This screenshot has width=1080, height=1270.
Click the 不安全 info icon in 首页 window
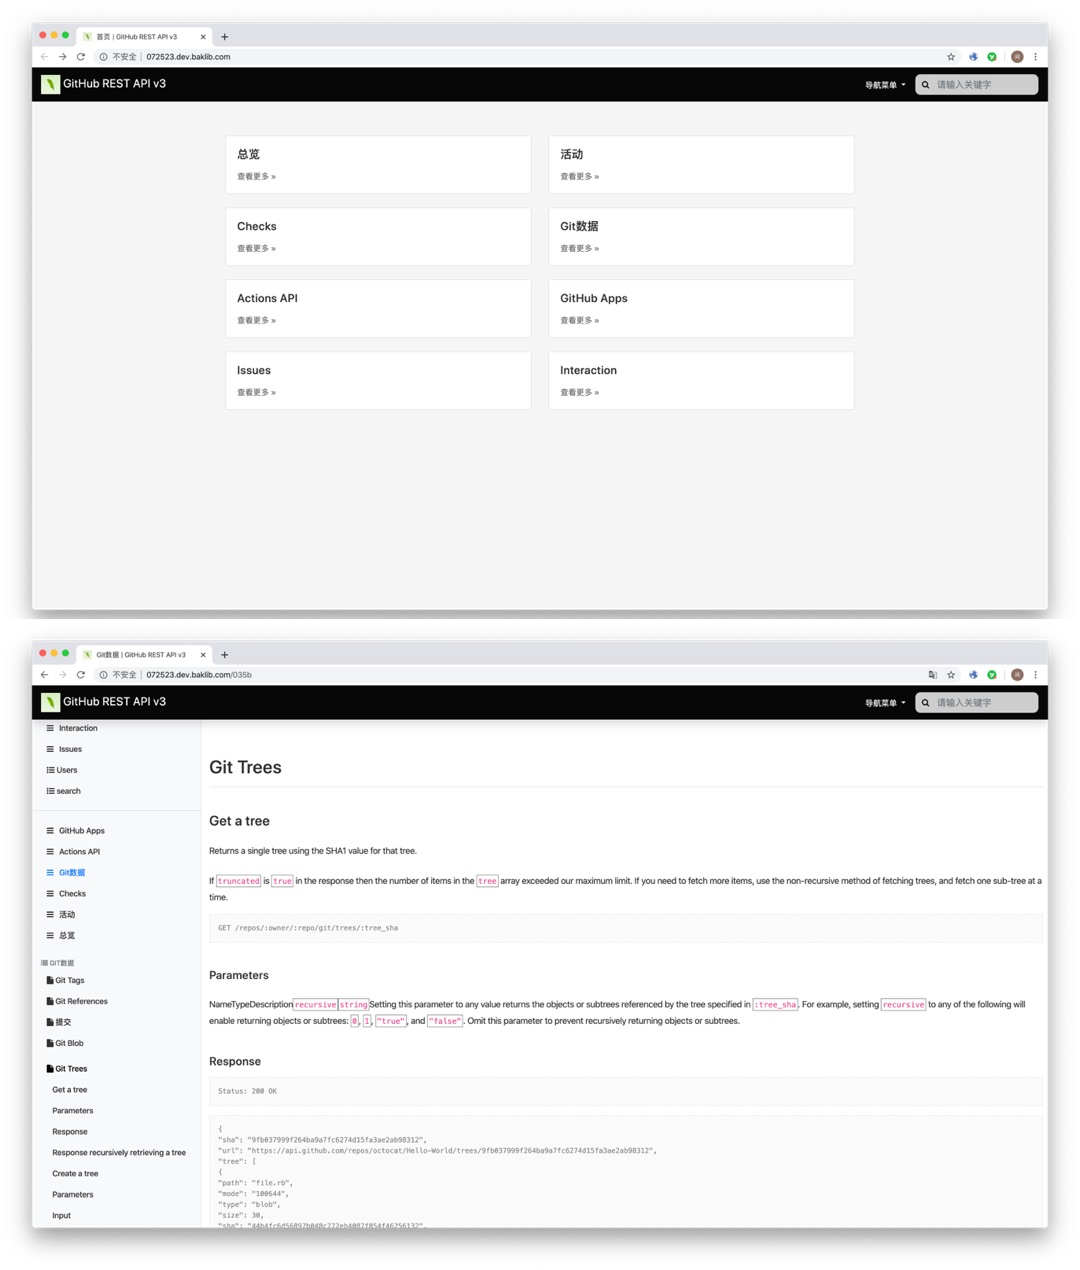click(103, 57)
